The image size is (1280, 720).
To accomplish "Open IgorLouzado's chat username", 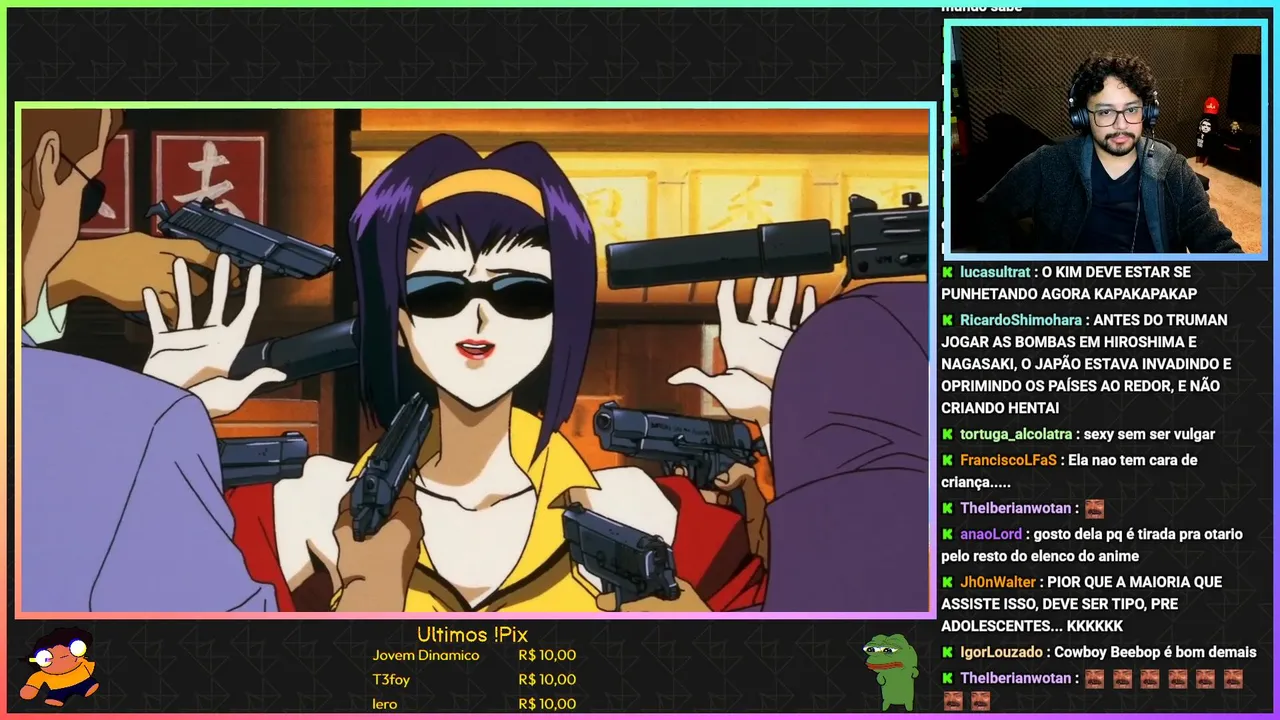I will pyautogui.click(x=1003, y=652).
